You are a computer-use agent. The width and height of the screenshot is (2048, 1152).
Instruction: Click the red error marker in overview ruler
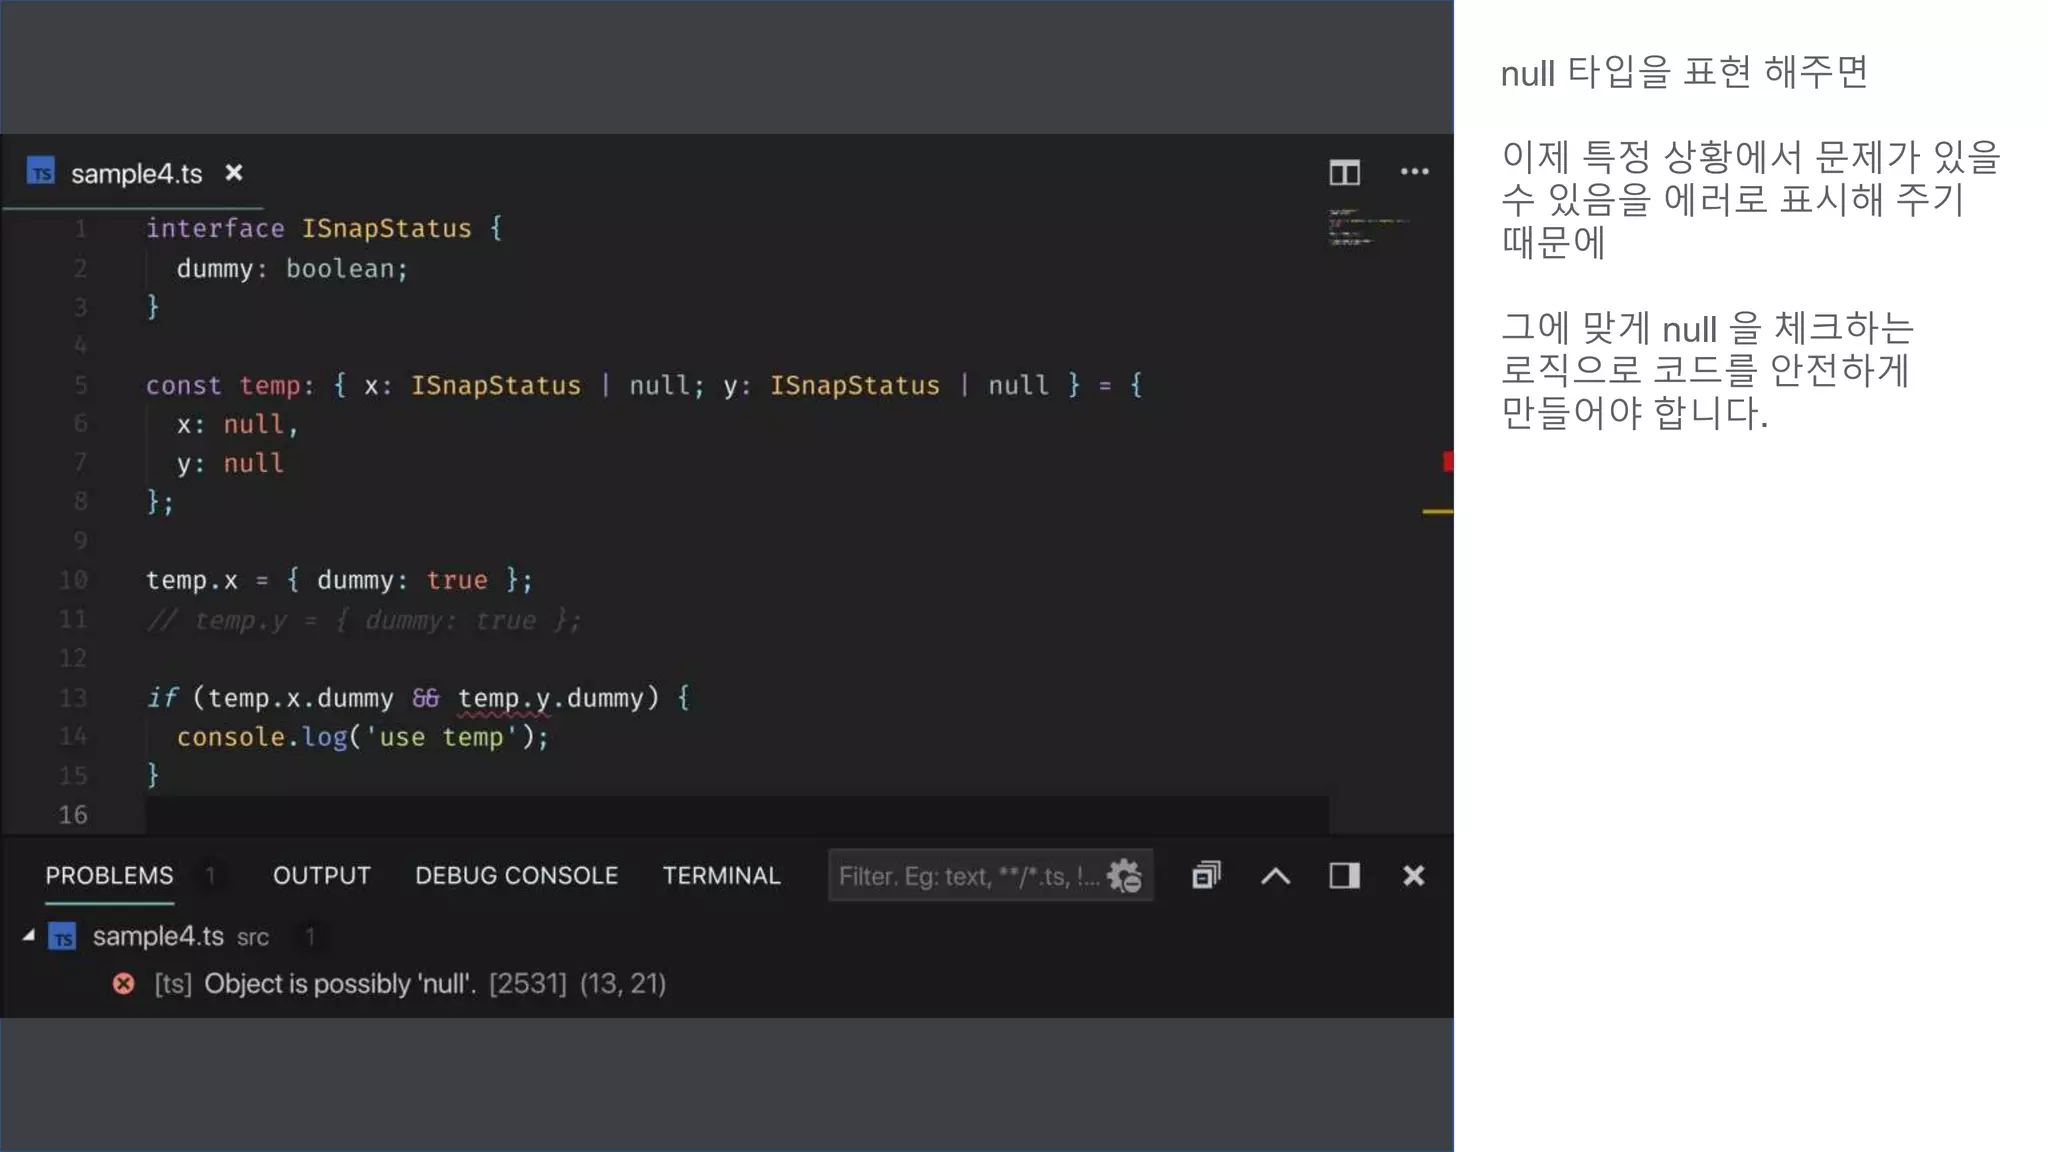coord(1448,461)
